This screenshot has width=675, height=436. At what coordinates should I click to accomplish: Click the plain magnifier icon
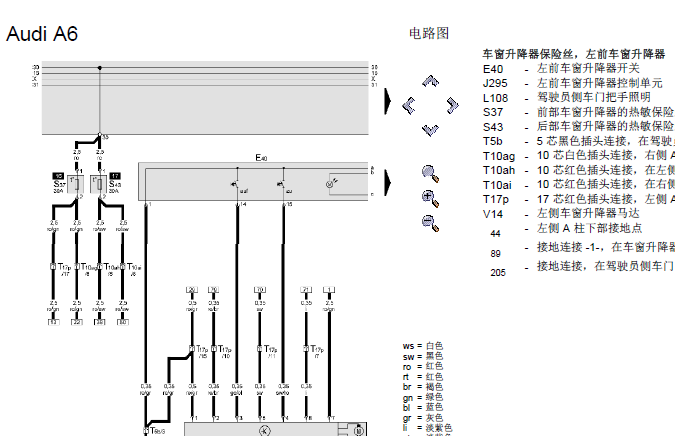pos(430,173)
